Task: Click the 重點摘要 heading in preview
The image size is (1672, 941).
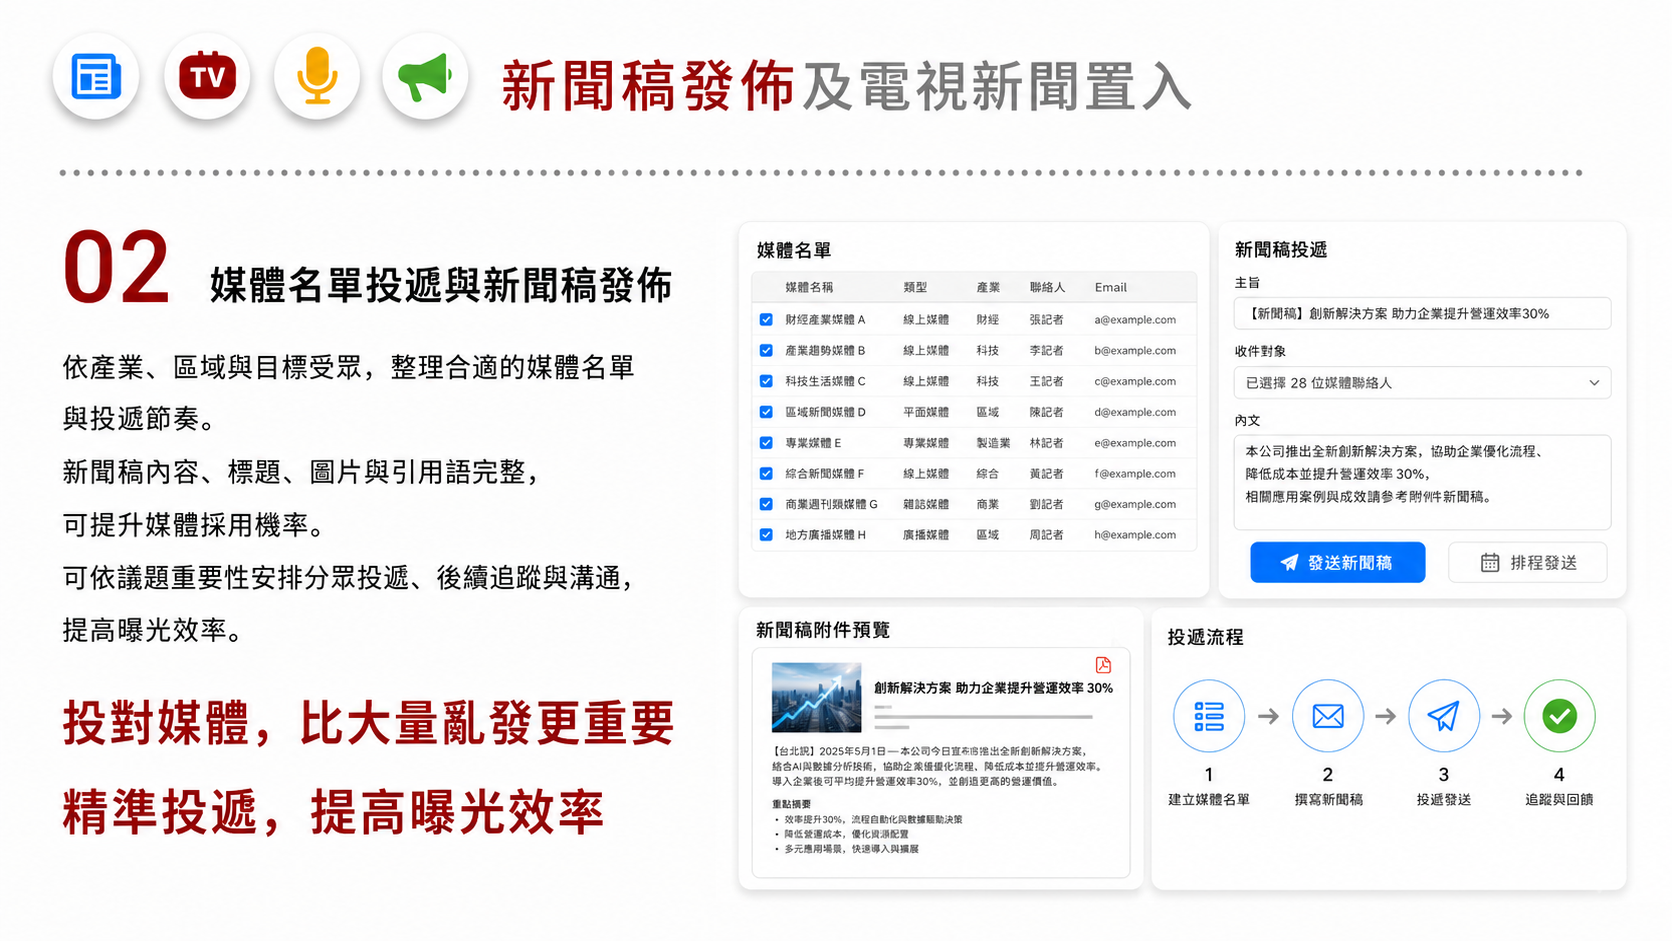Action: coord(791,804)
